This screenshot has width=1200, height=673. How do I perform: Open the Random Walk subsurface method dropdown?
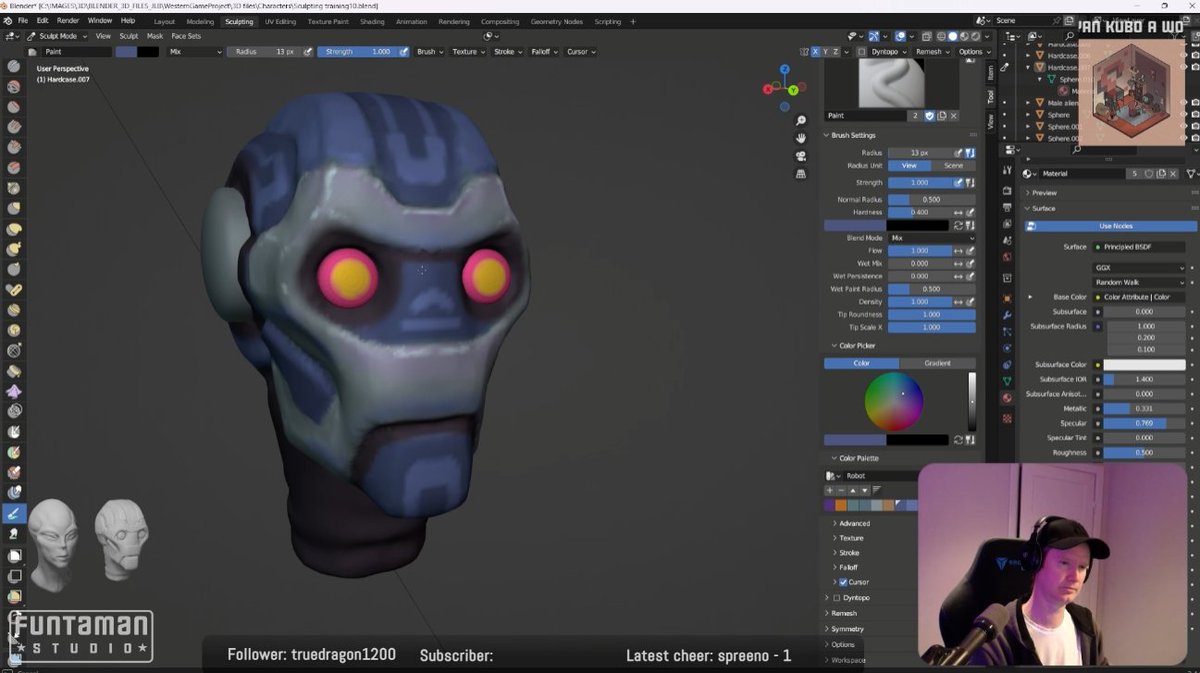(1139, 282)
